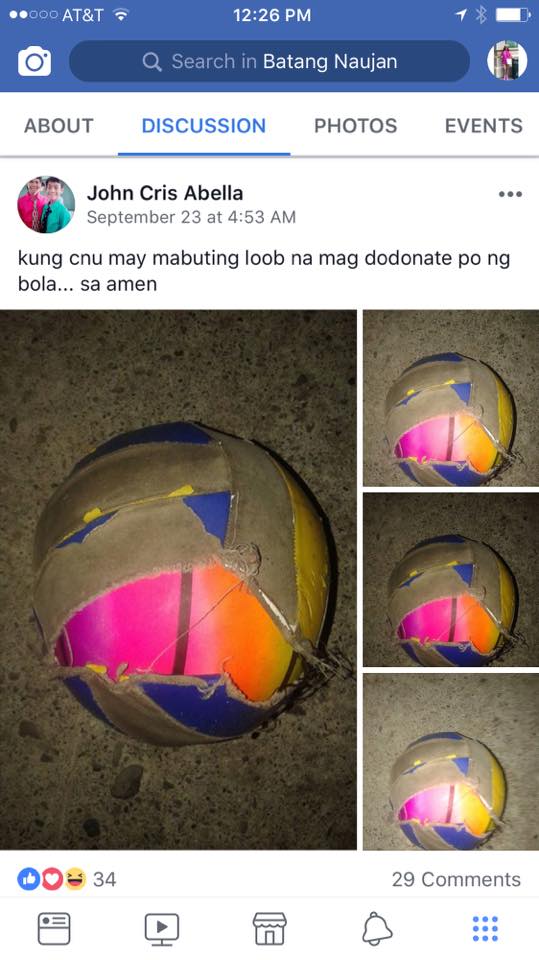
Task: View the 29 Comments link
Action: pyautogui.click(x=456, y=879)
